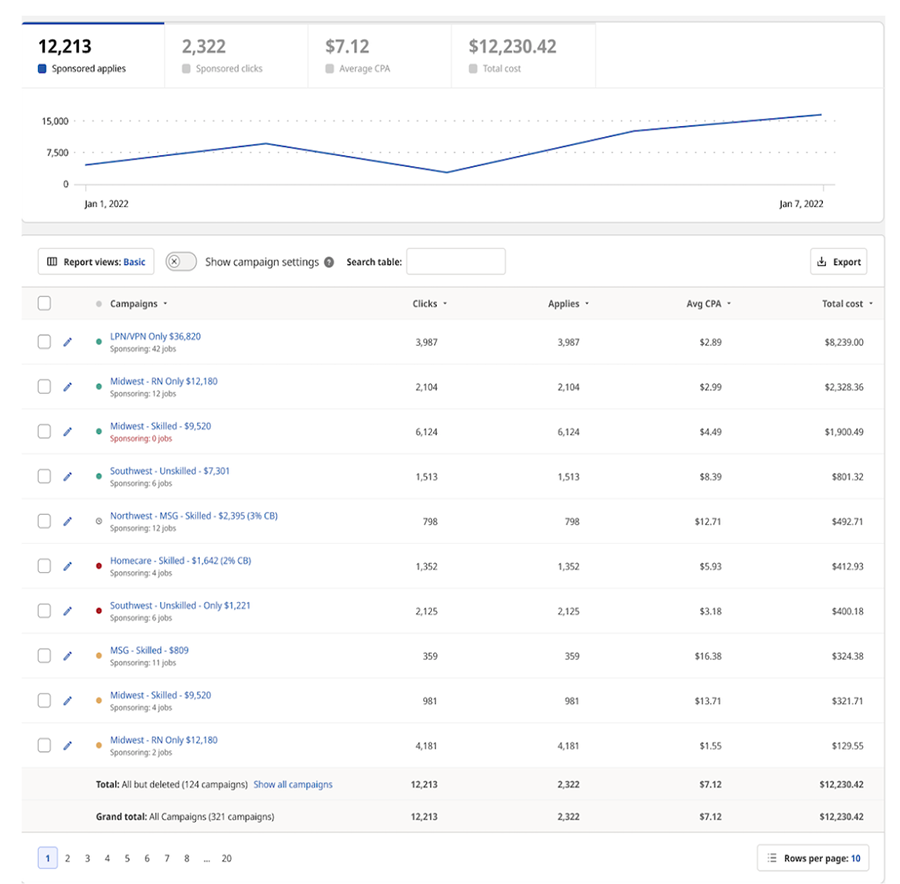Viewport: 900px width, 884px height.
Task: Open LPN/VPN Only $36,820 campaign link
Action: coord(156,336)
